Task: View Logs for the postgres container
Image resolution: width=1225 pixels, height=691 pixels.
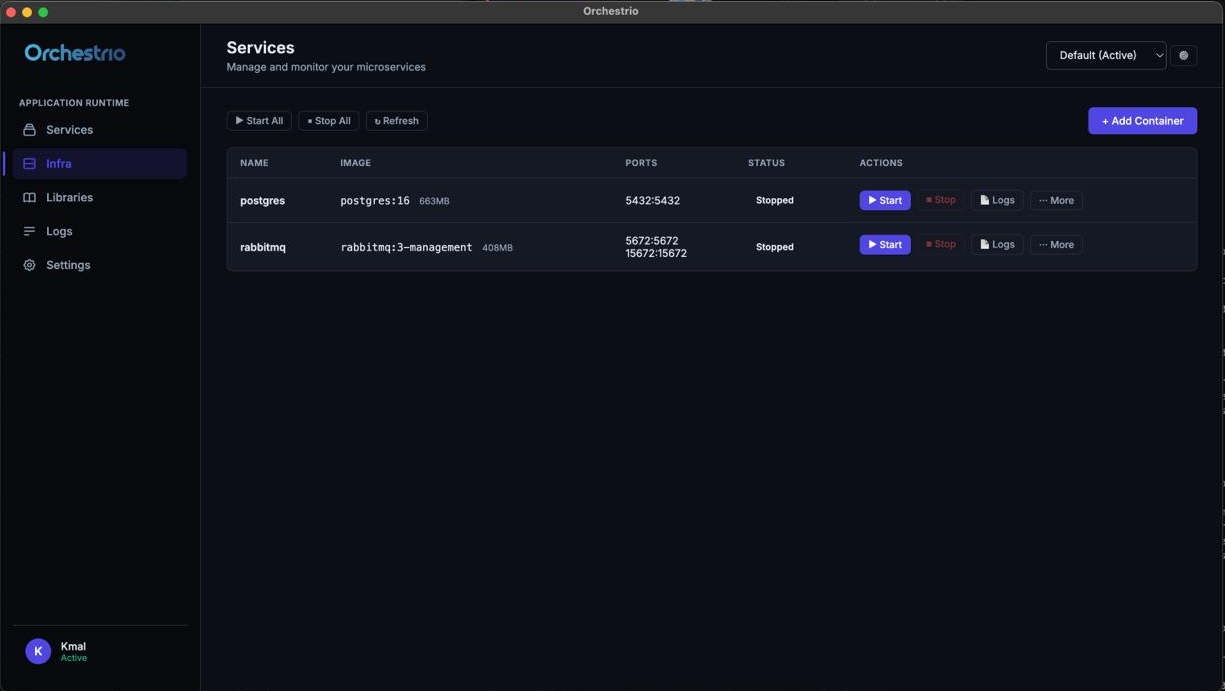Action: click(x=997, y=200)
